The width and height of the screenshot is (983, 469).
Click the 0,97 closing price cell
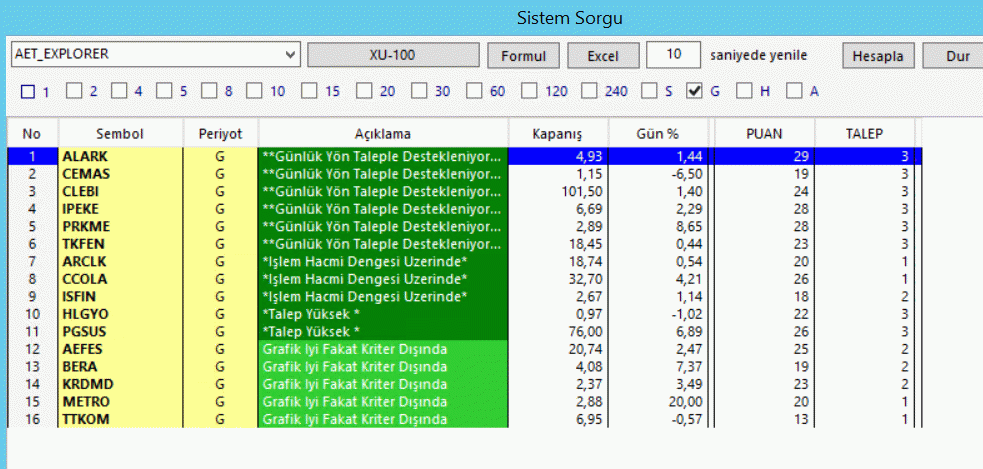tap(558, 314)
